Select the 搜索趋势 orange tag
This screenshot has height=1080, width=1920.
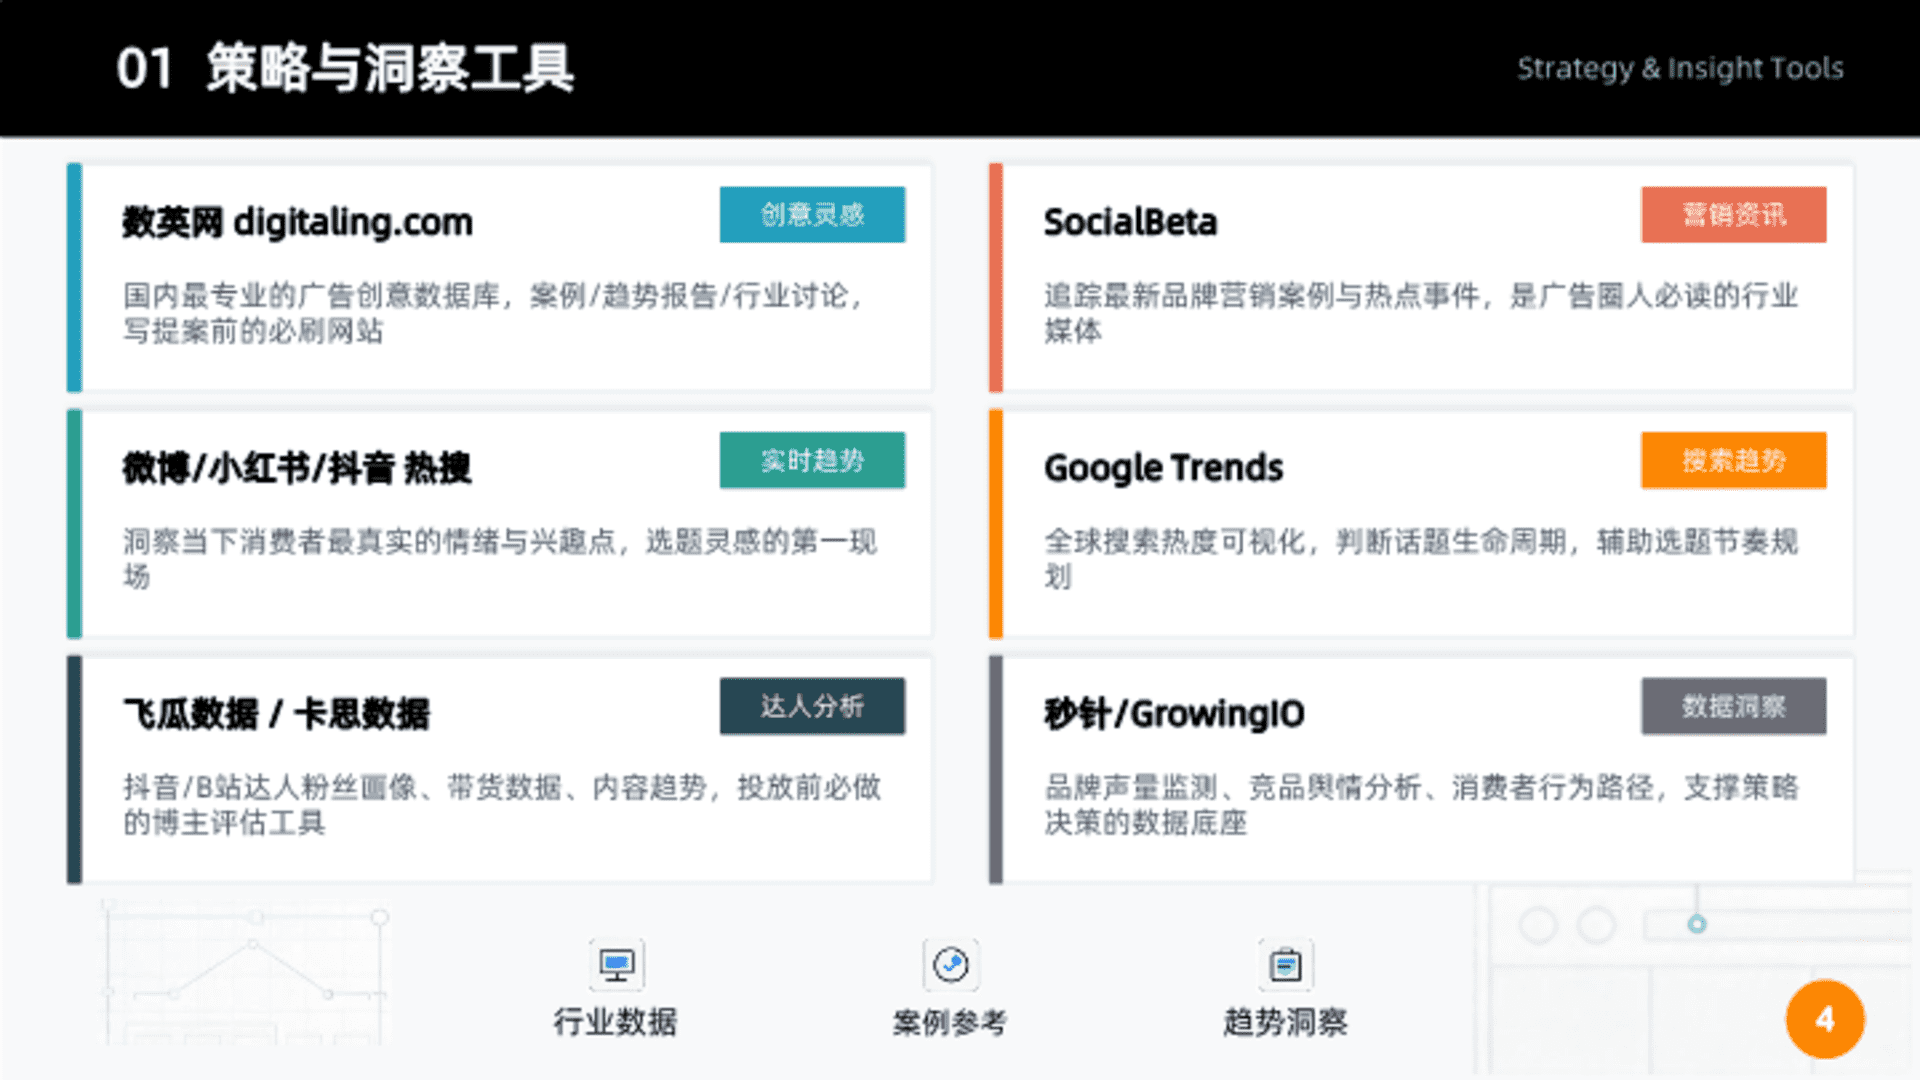pyautogui.click(x=1733, y=460)
